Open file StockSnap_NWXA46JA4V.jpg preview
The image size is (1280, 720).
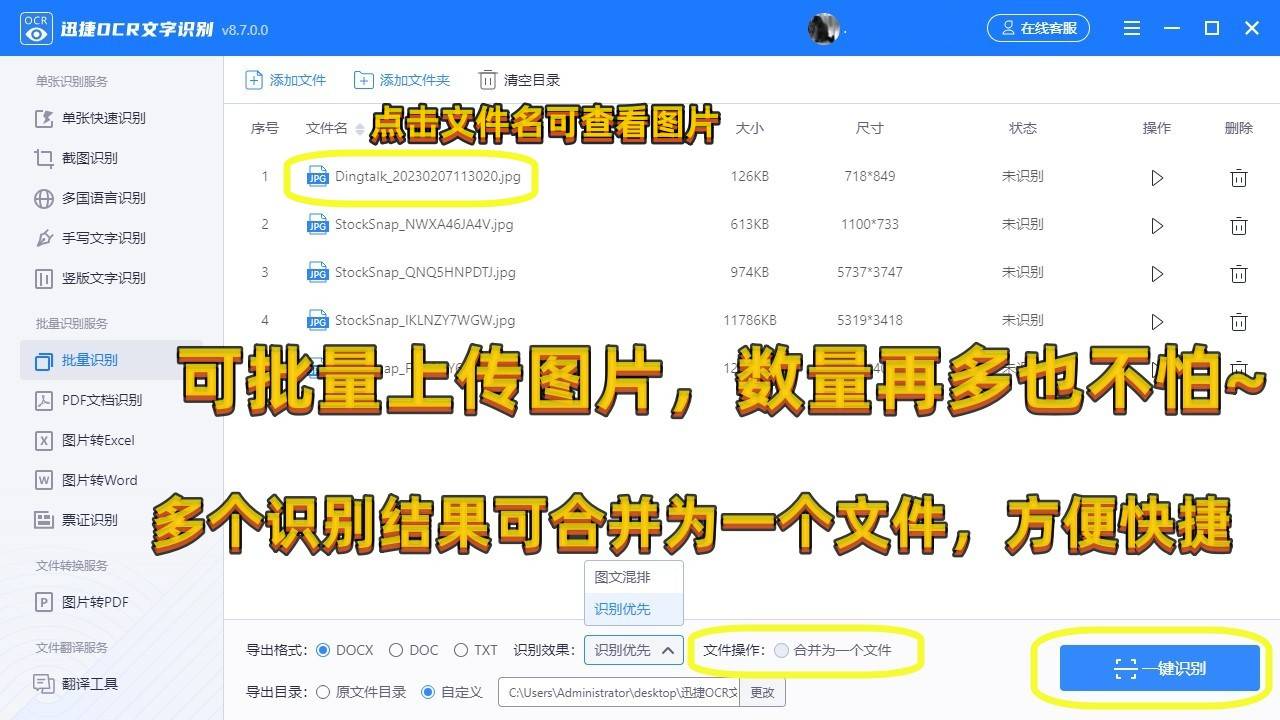[424, 224]
